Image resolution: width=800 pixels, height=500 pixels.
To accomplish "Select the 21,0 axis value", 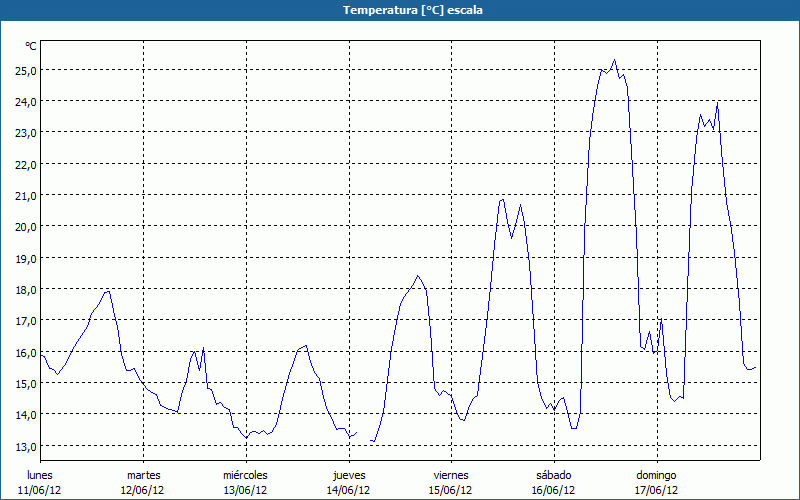I will (26, 195).
